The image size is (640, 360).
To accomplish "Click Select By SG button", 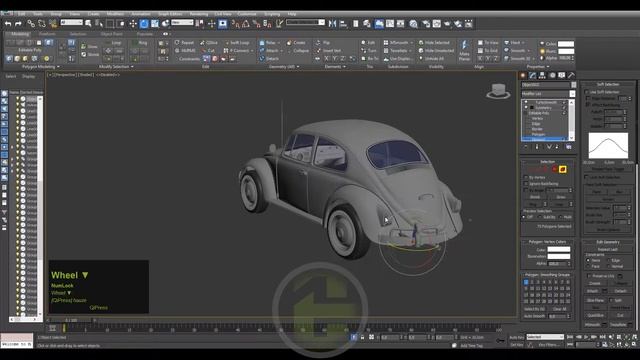I will (x=535, y=309).
